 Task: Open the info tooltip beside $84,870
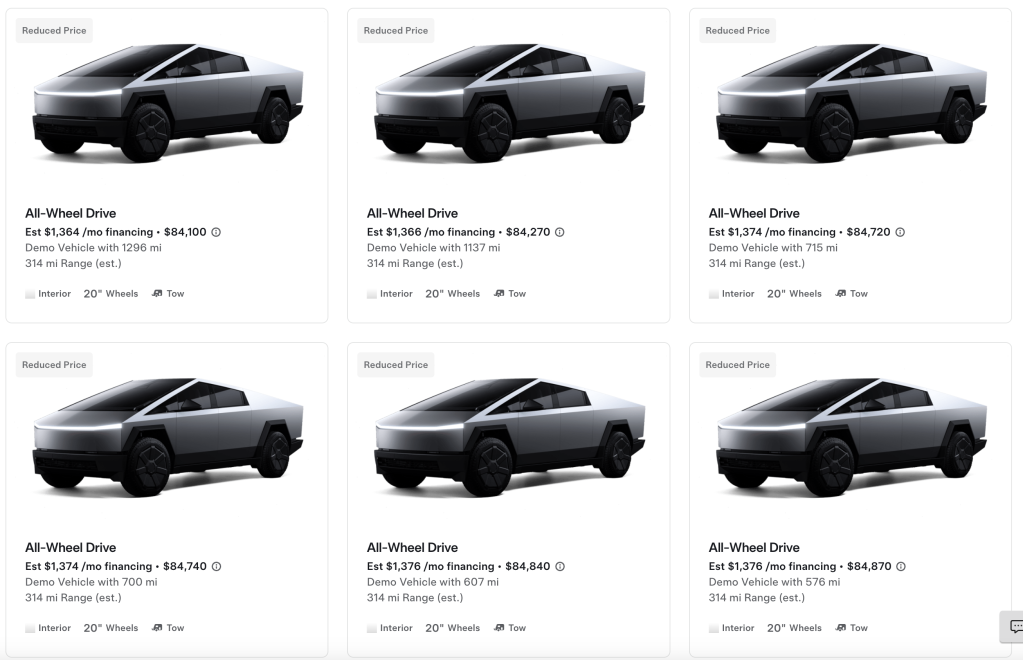(900, 566)
